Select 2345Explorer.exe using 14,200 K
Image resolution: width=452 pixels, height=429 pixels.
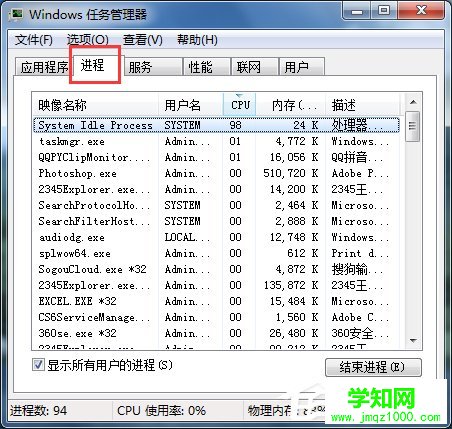[x=216, y=189]
